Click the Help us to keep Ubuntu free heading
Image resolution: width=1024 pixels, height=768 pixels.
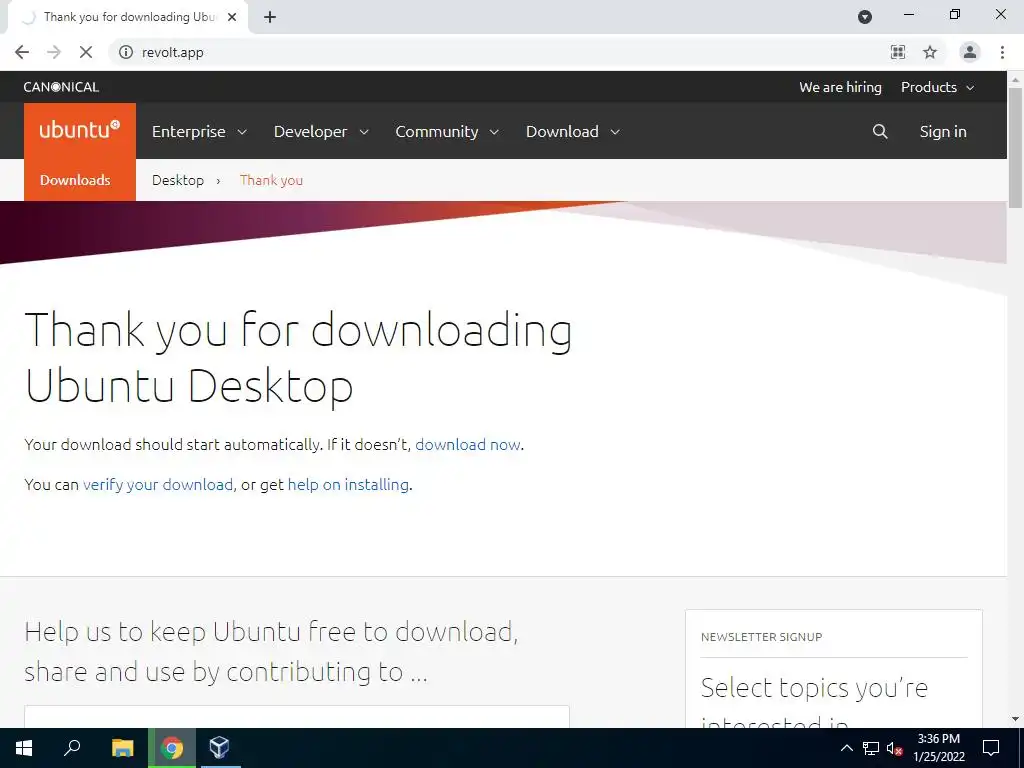tap(271, 652)
